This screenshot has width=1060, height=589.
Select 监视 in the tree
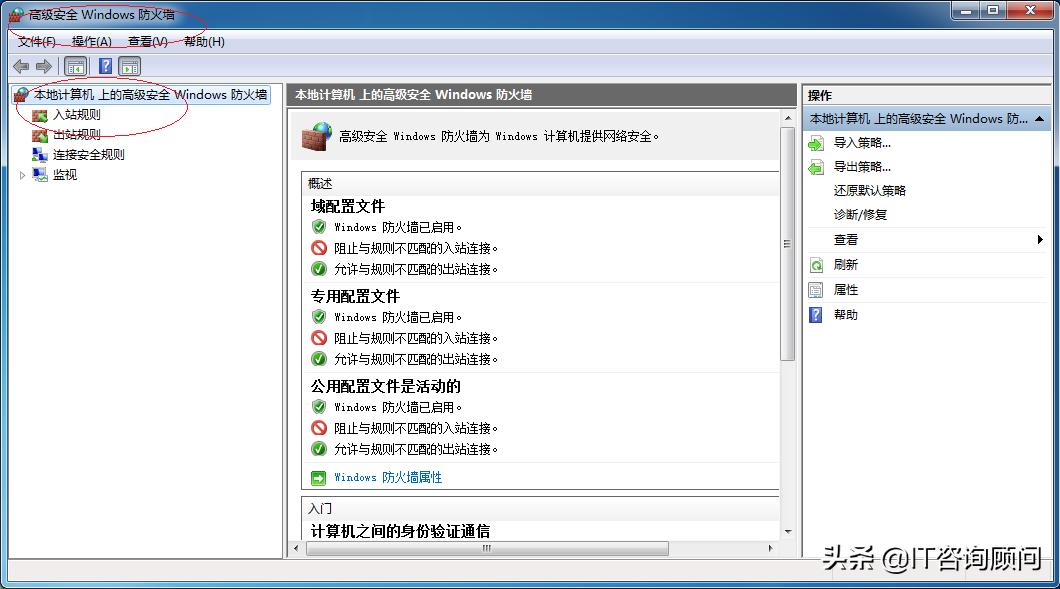pos(65,174)
